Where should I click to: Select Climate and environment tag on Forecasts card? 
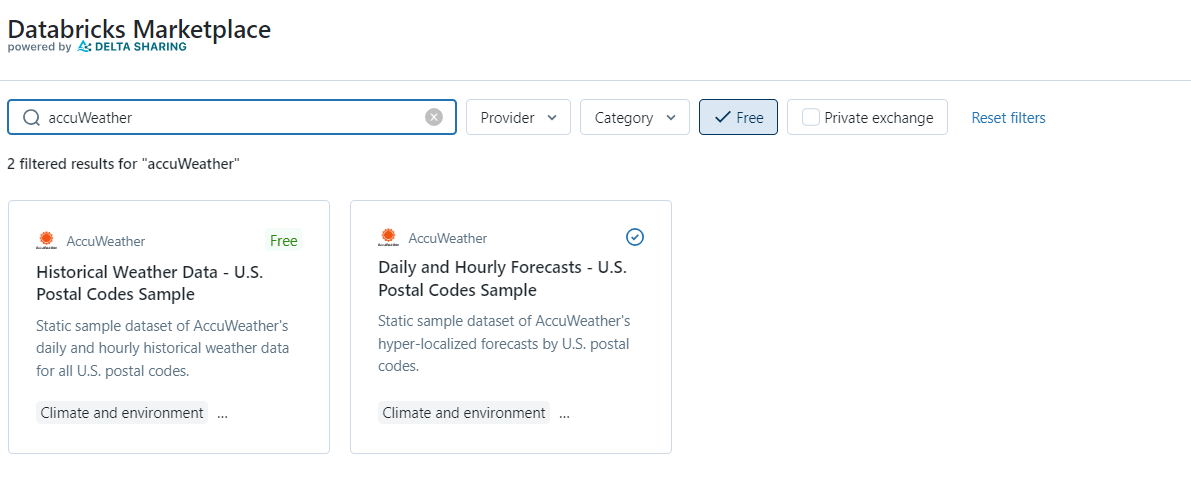tap(464, 413)
